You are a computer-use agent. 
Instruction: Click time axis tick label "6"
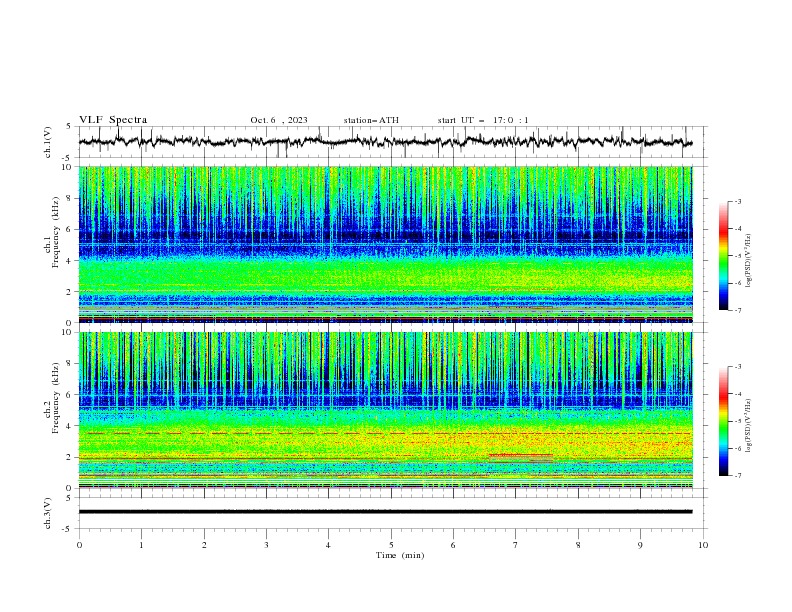(453, 545)
